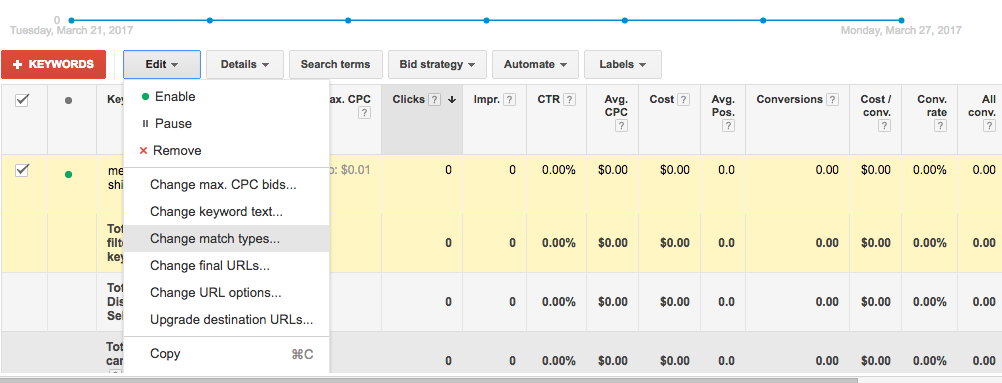Viewport: 1002px width, 383px height.
Task: Click the red + KEYWORDS button
Action: point(54,65)
